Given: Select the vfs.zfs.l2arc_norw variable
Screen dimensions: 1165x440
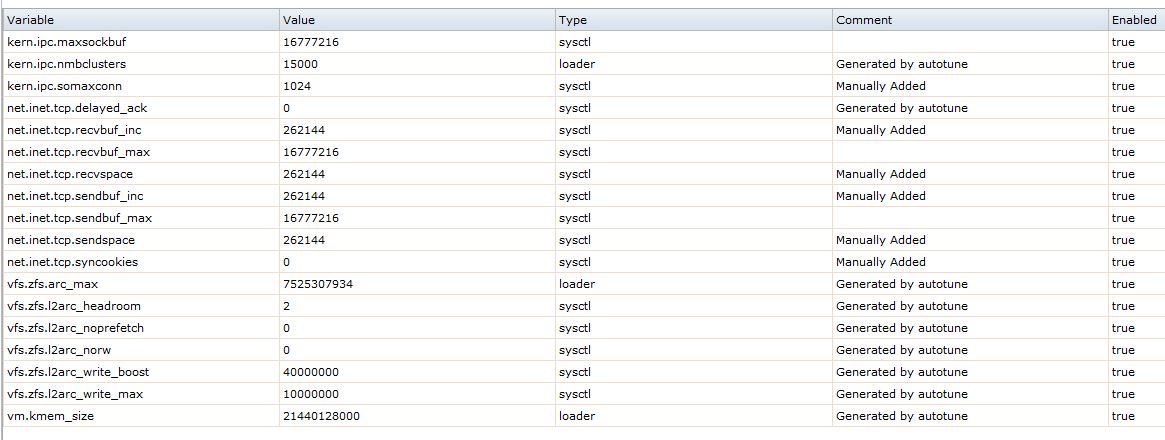Looking at the screenshot, I should pos(59,350).
